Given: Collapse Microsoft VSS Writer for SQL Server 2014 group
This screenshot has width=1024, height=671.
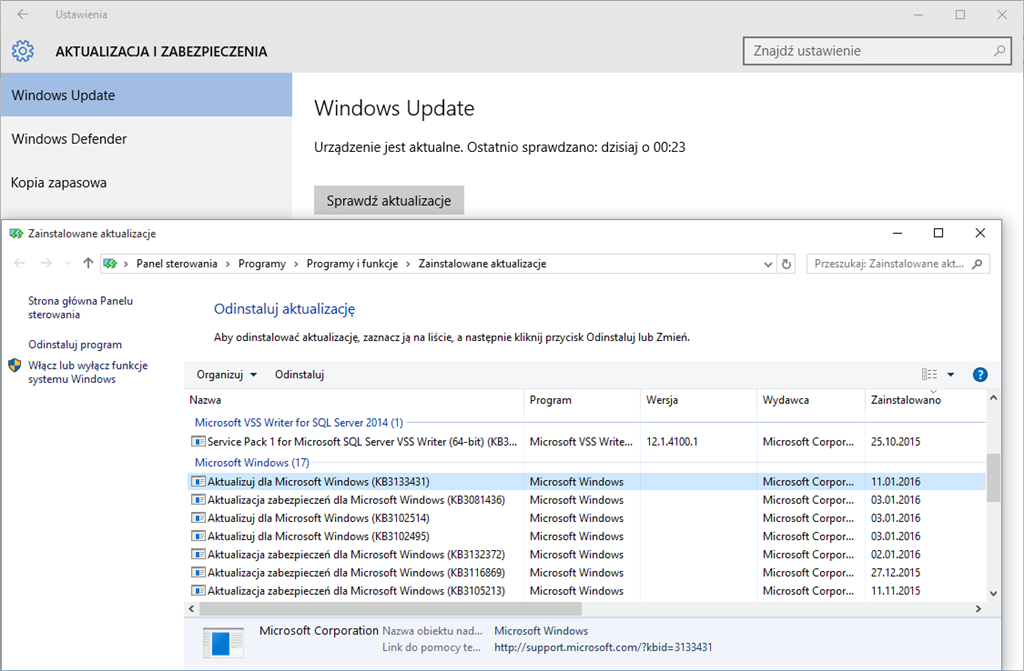Looking at the screenshot, I should click(x=298, y=423).
